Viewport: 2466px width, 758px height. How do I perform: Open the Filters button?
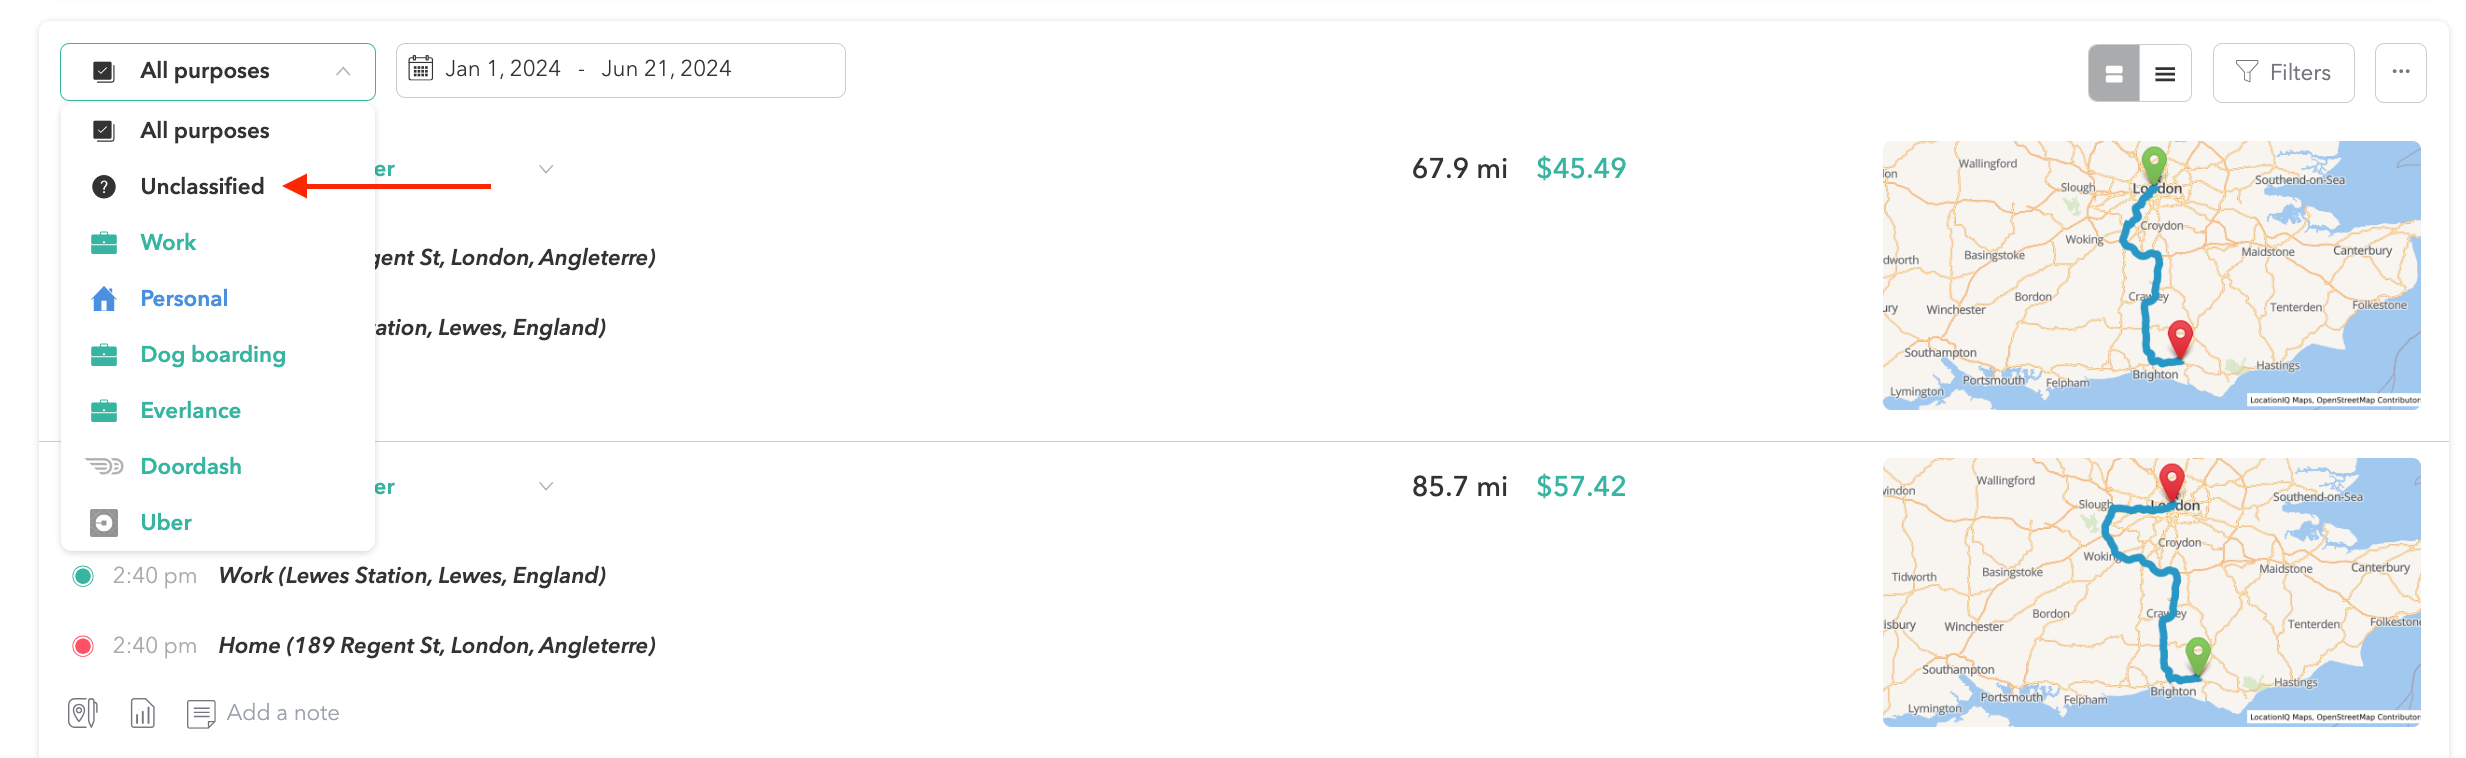pyautogui.click(x=2283, y=72)
